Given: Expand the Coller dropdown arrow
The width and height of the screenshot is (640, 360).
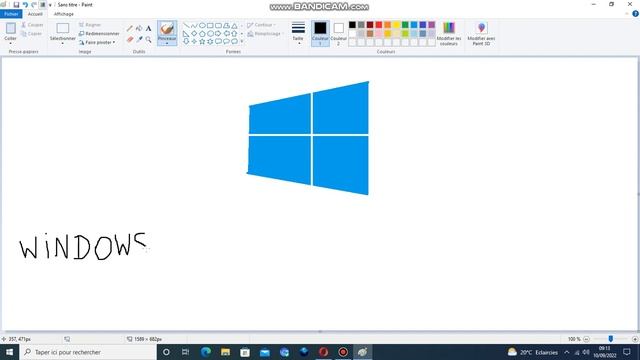Looking at the screenshot, I should pyautogui.click(x=11, y=43).
